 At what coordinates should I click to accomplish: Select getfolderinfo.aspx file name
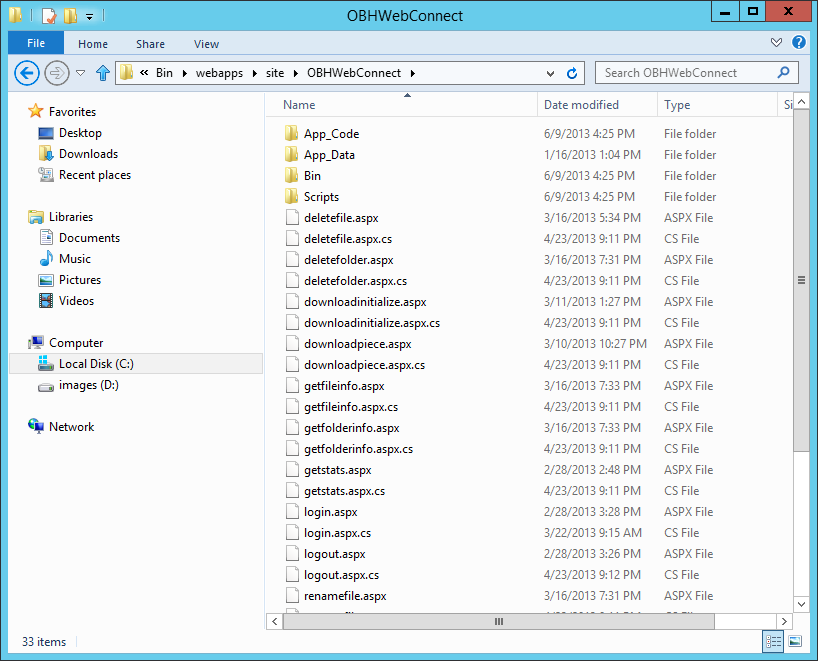coord(352,428)
